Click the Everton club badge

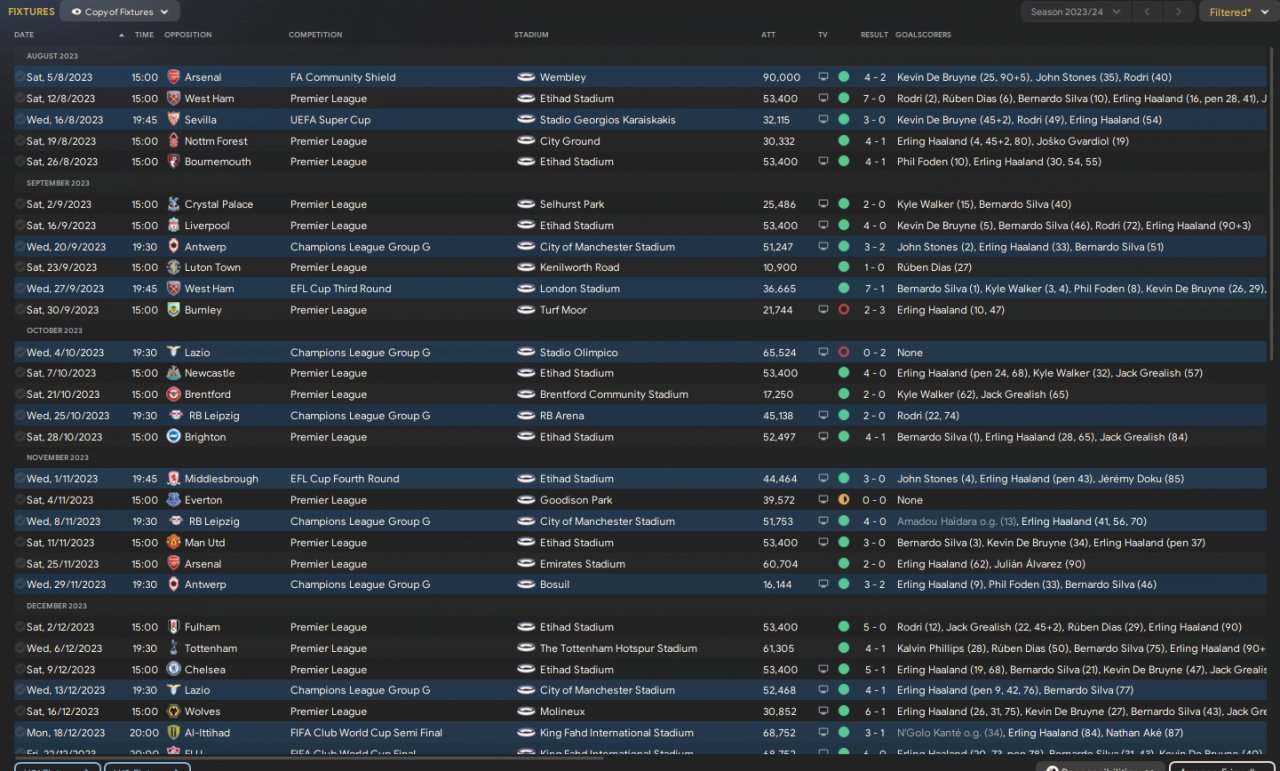pyautogui.click(x=174, y=500)
